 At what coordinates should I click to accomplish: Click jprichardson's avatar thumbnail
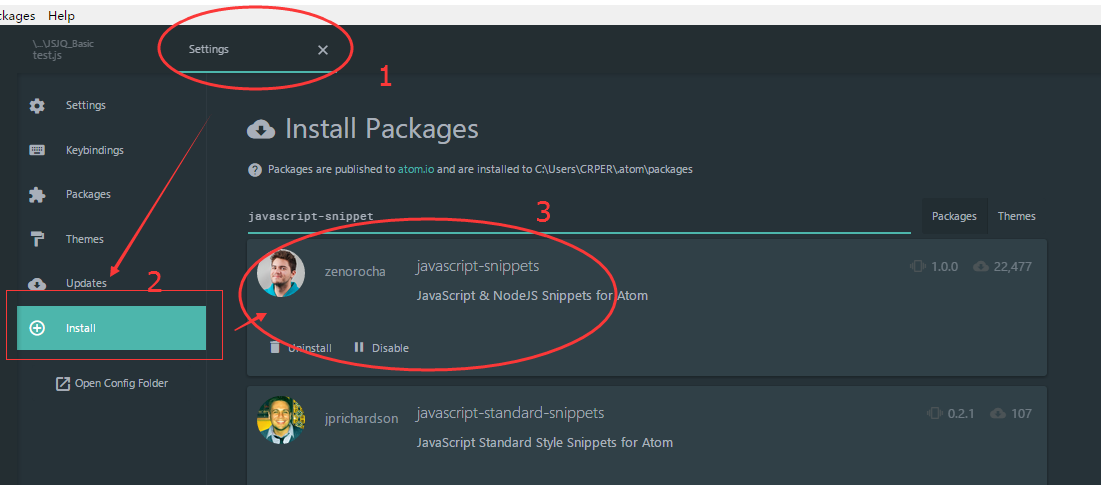coord(281,420)
